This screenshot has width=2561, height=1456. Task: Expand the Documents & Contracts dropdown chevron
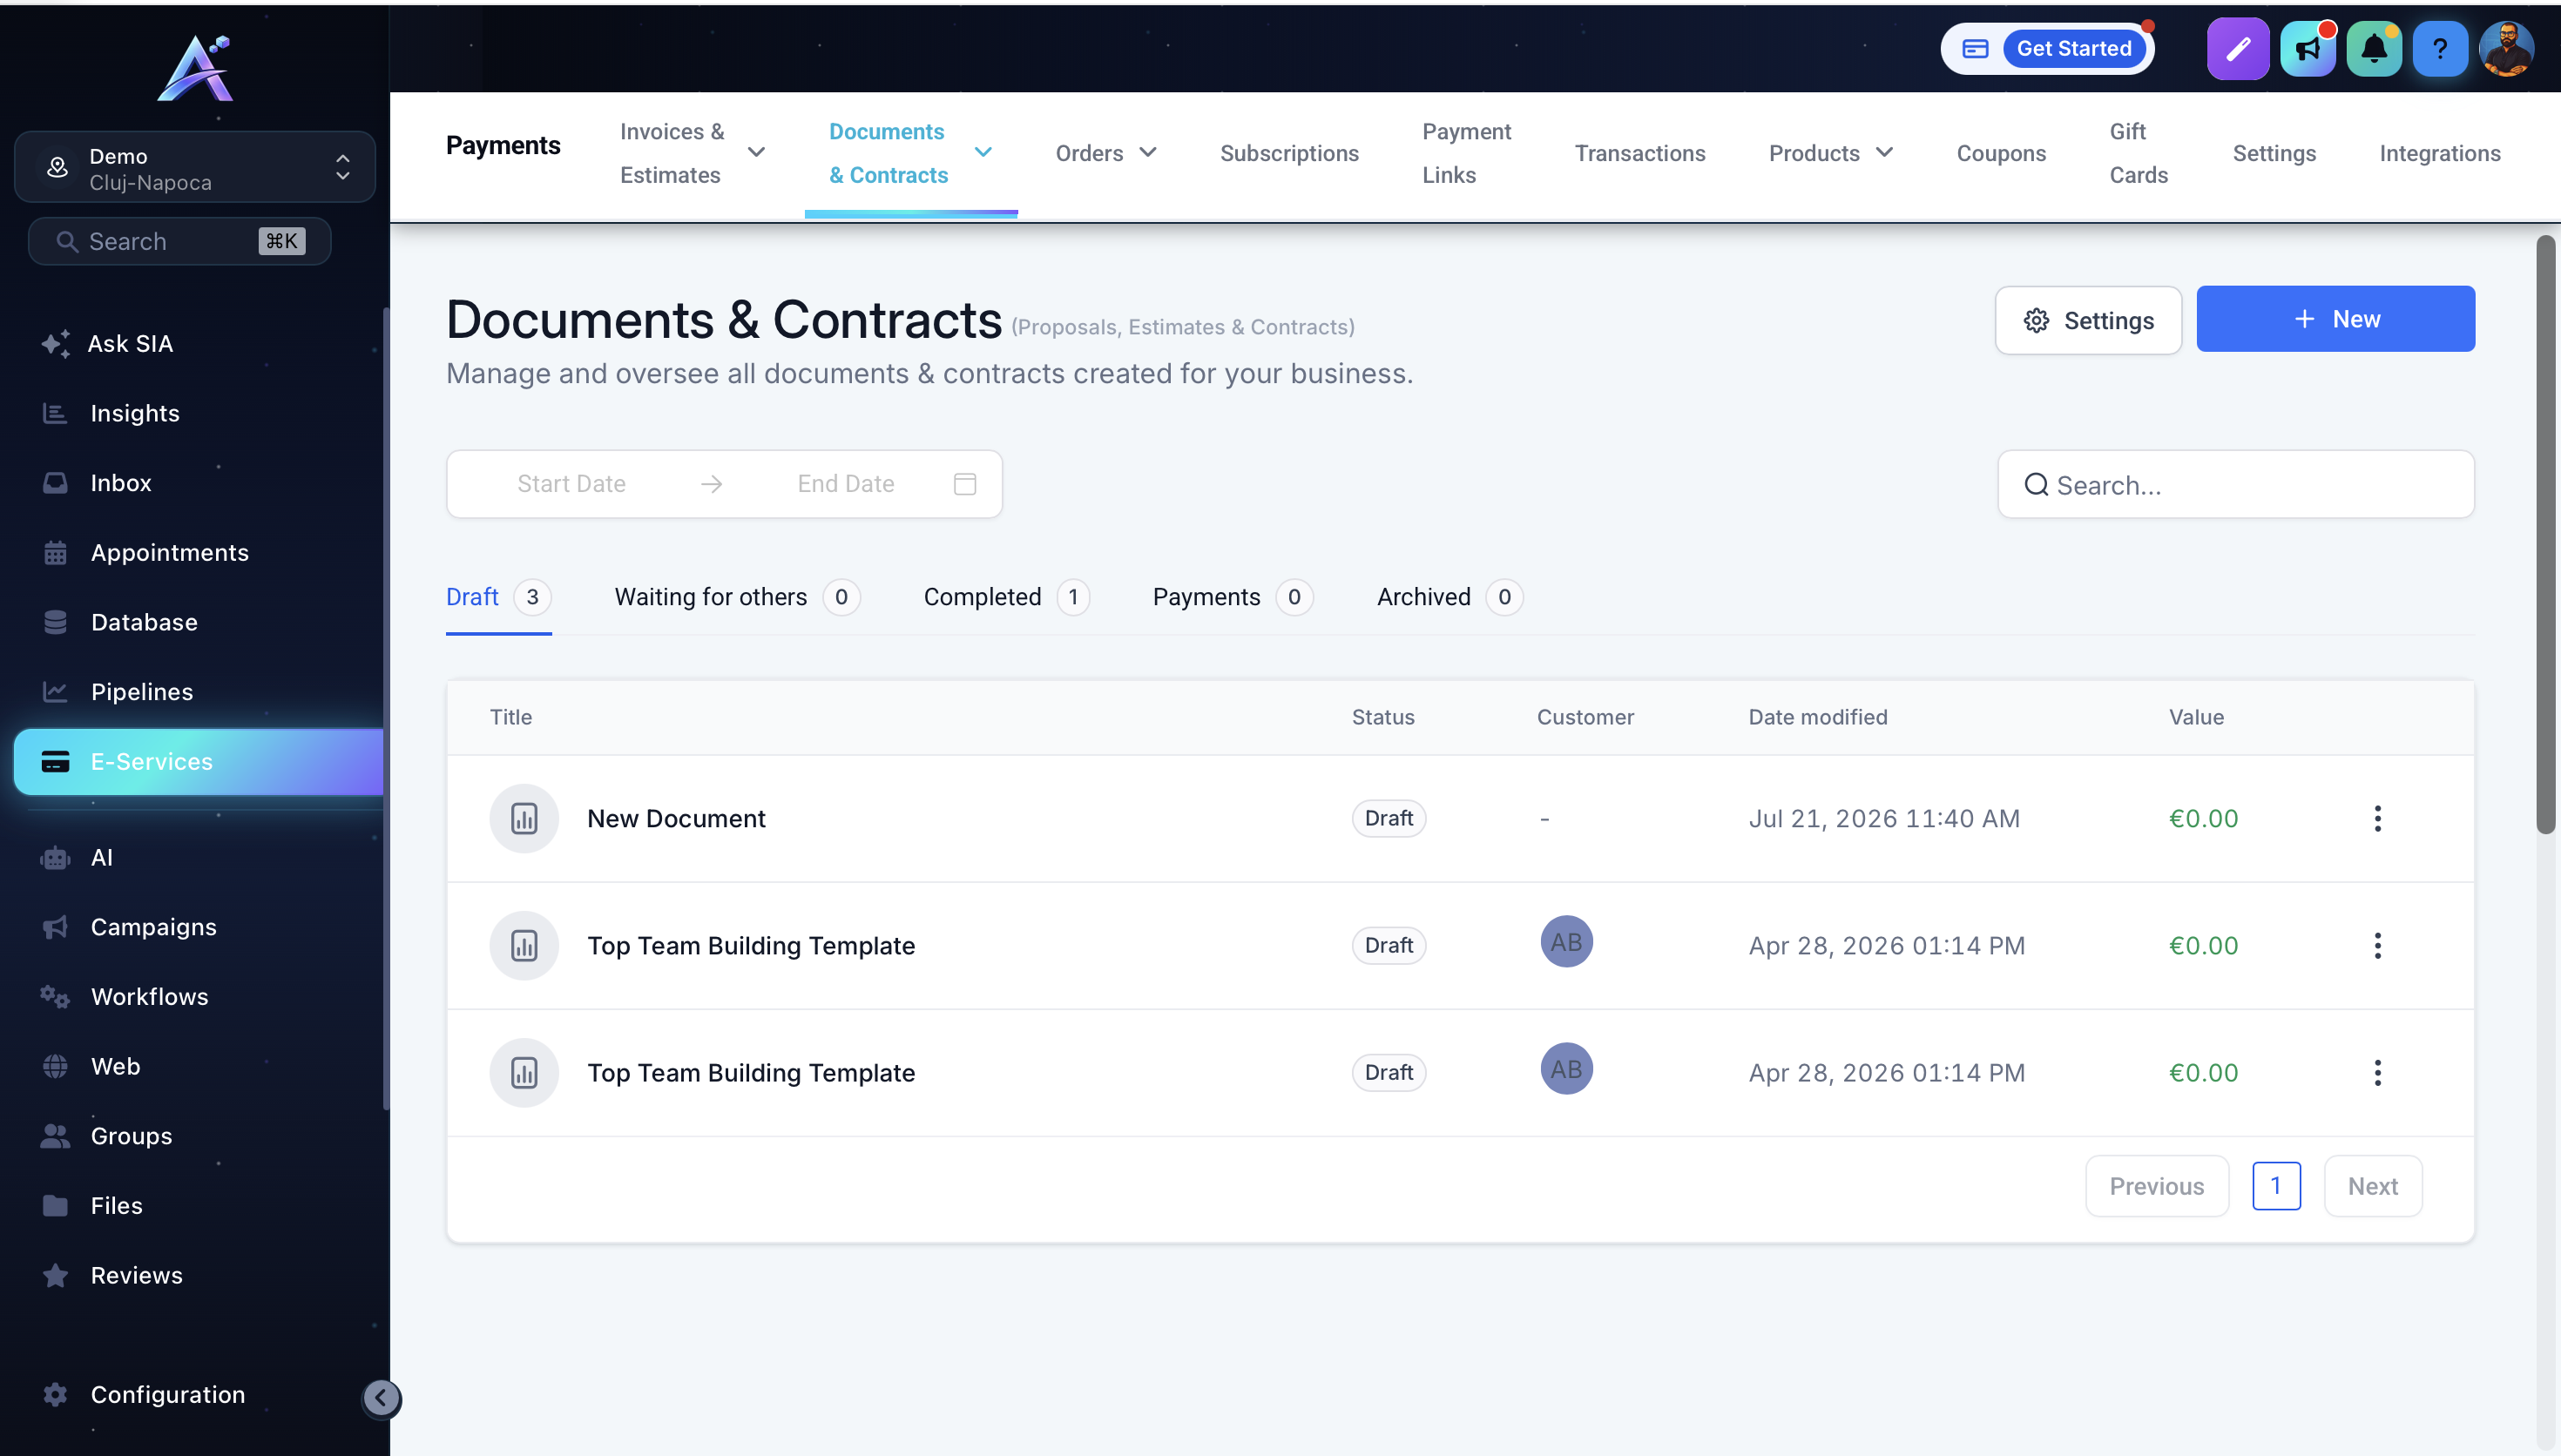983,153
